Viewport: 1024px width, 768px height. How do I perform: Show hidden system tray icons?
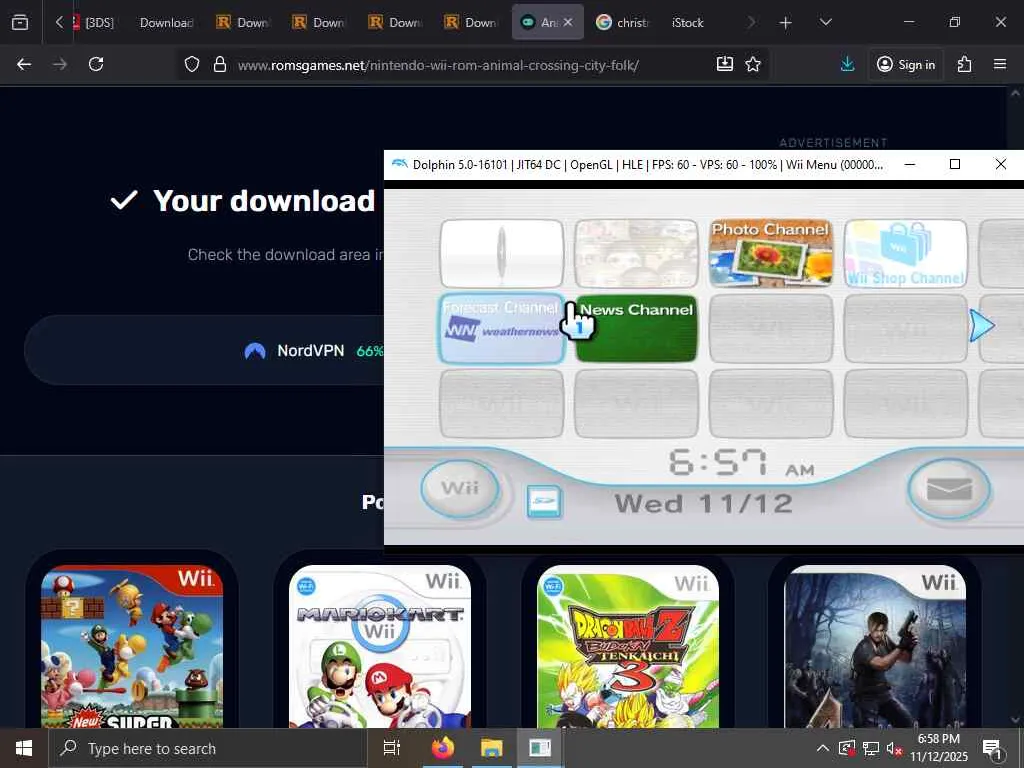click(x=823, y=748)
